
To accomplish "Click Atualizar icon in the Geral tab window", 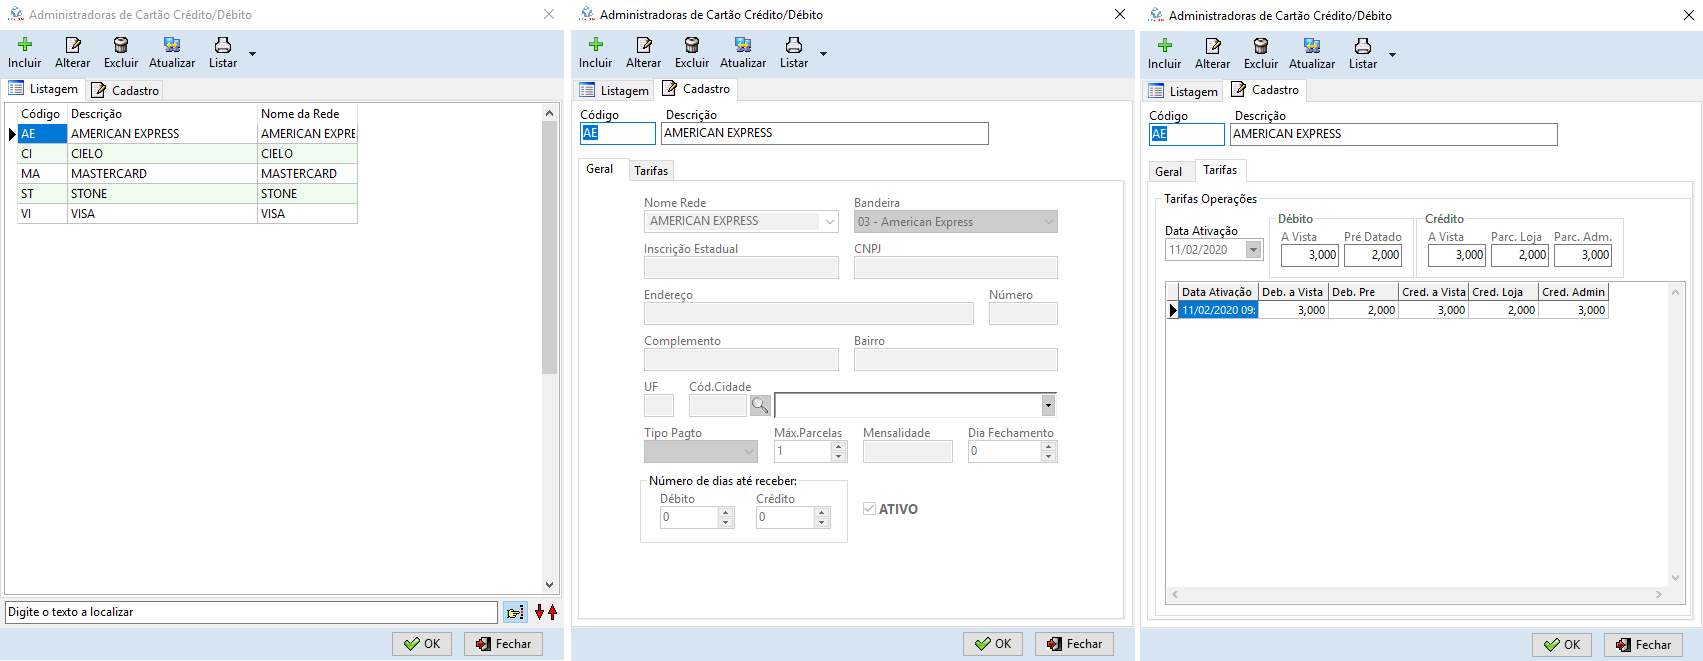I will tap(743, 44).
